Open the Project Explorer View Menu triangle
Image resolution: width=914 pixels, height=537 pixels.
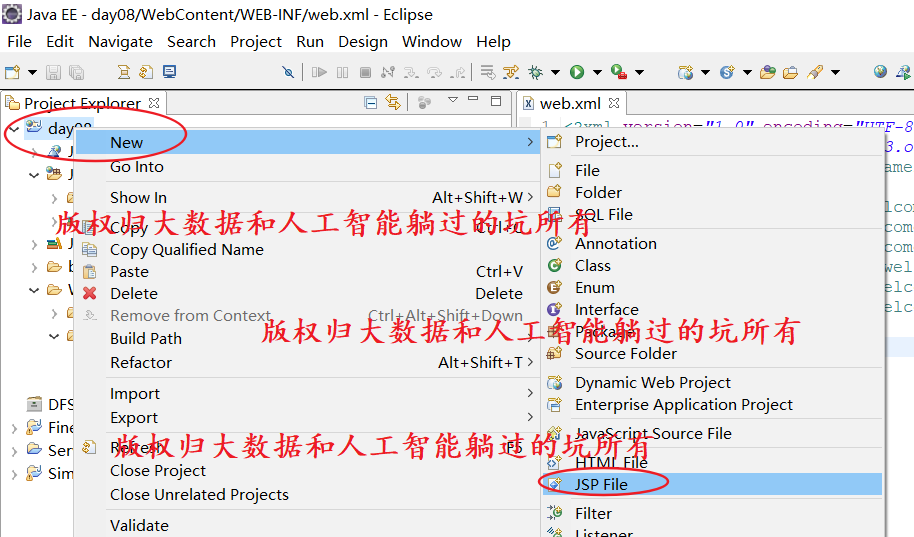click(x=453, y=100)
